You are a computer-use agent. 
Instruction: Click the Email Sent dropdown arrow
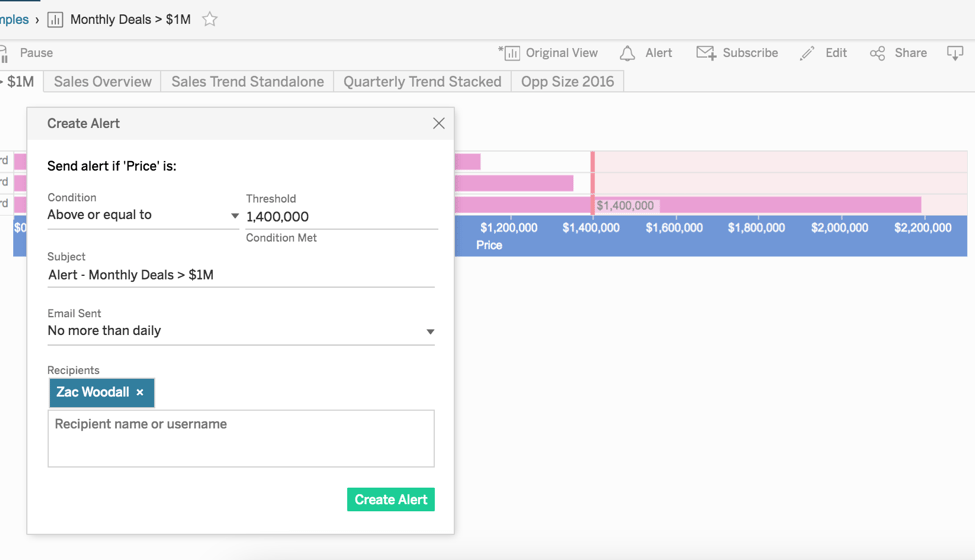click(430, 331)
